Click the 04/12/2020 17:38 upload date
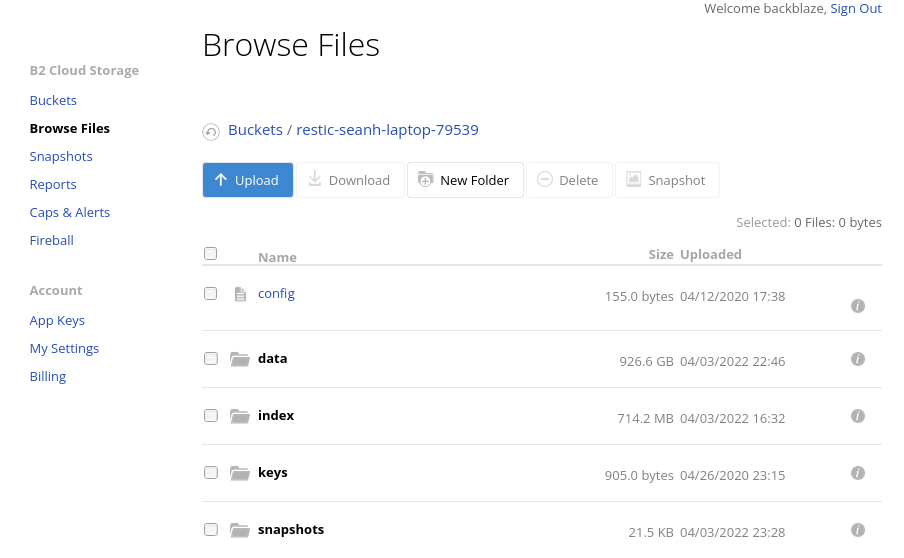The width and height of the screenshot is (904, 558). (x=733, y=297)
